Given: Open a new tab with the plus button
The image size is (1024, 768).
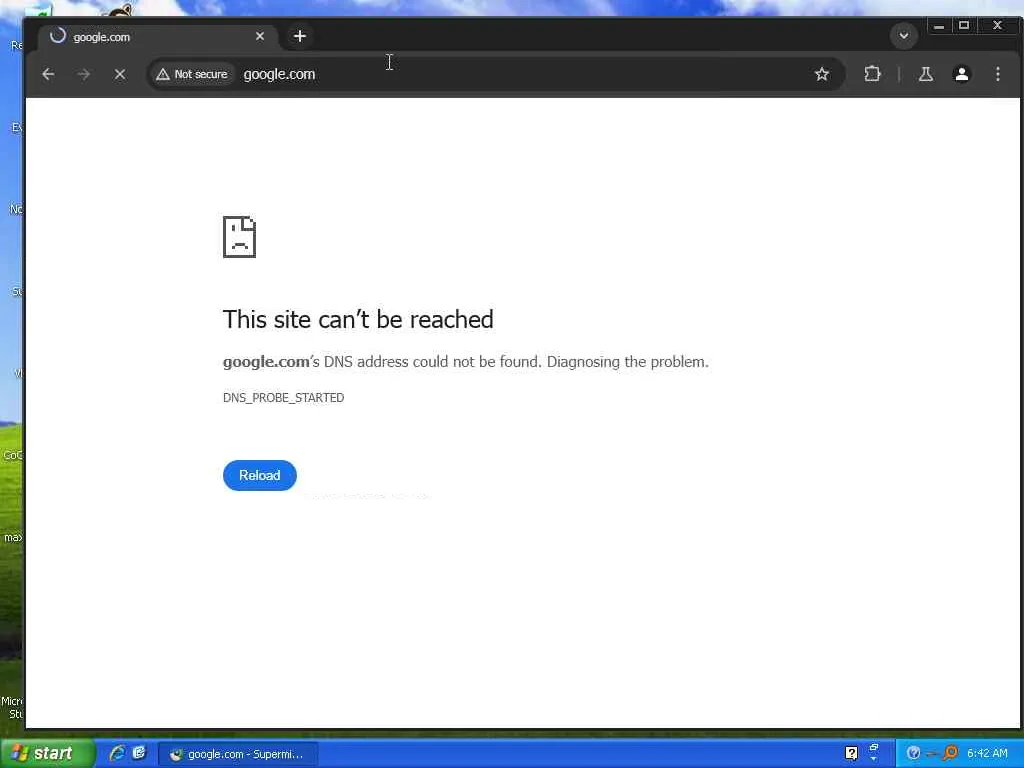Looking at the screenshot, I should point(300,37).
